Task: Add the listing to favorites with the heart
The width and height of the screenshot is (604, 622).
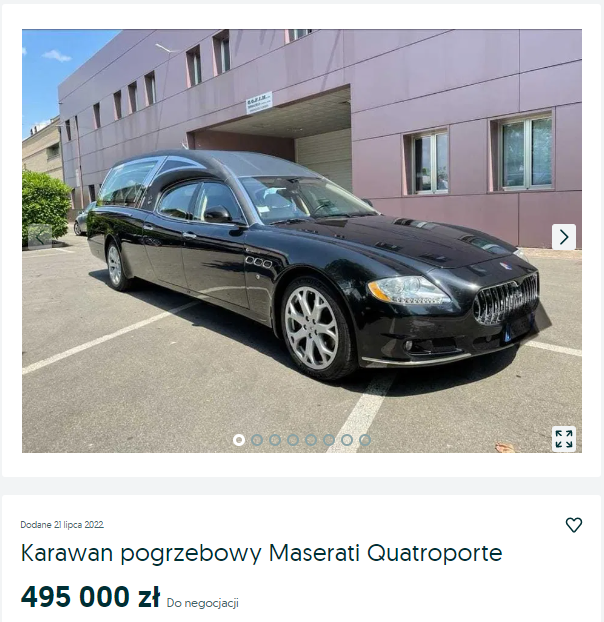Action: (573, 525)
